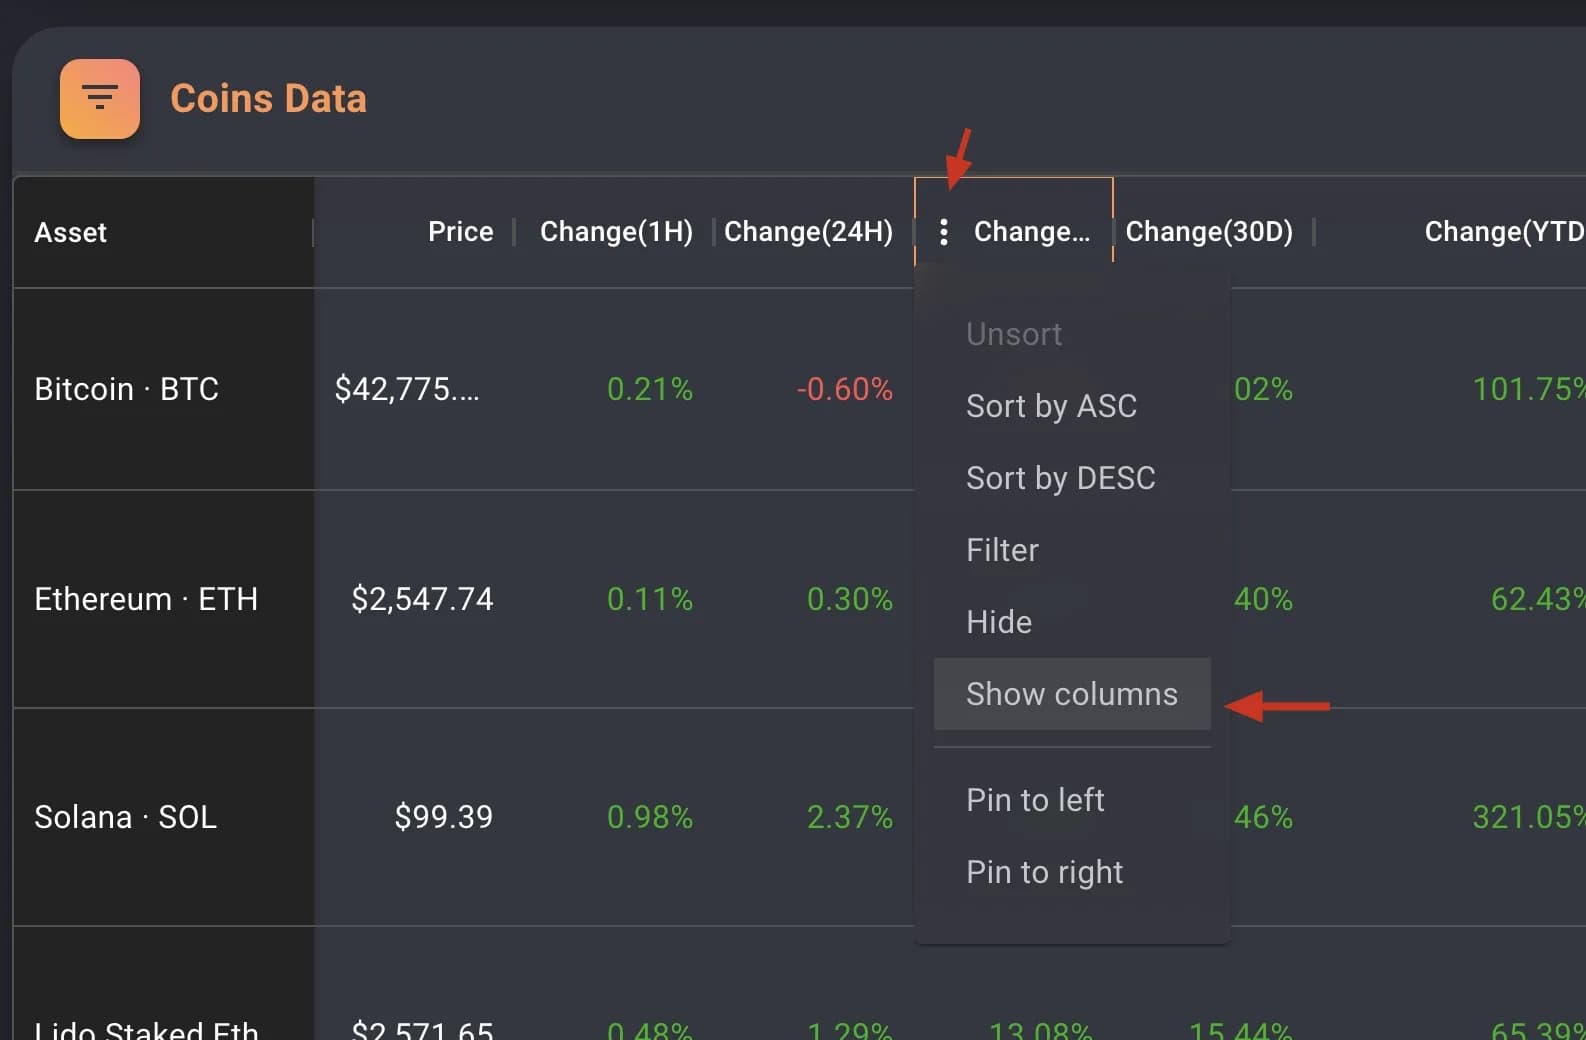This screenshot has height=1040, width=1586.
Task: Click the Asset column header
Action: pyautogui.click(x=70, y=232)
